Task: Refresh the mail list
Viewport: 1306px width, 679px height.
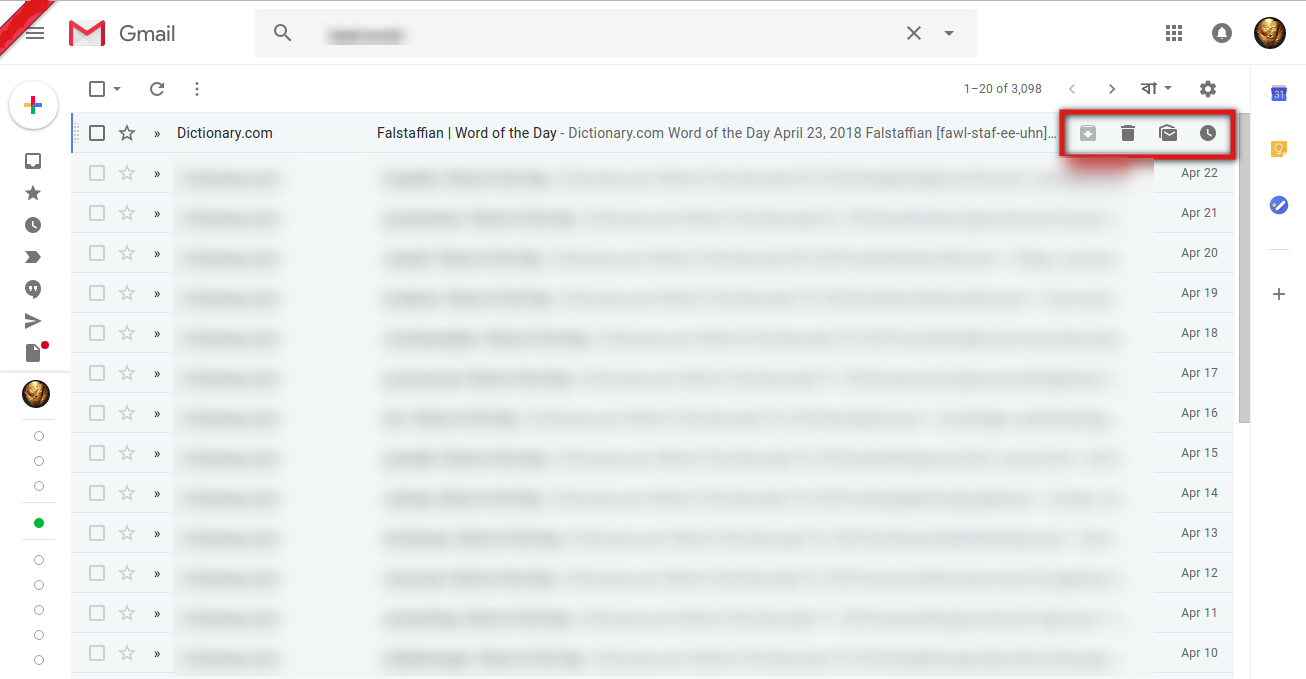Action: click(x=157, y=89)
